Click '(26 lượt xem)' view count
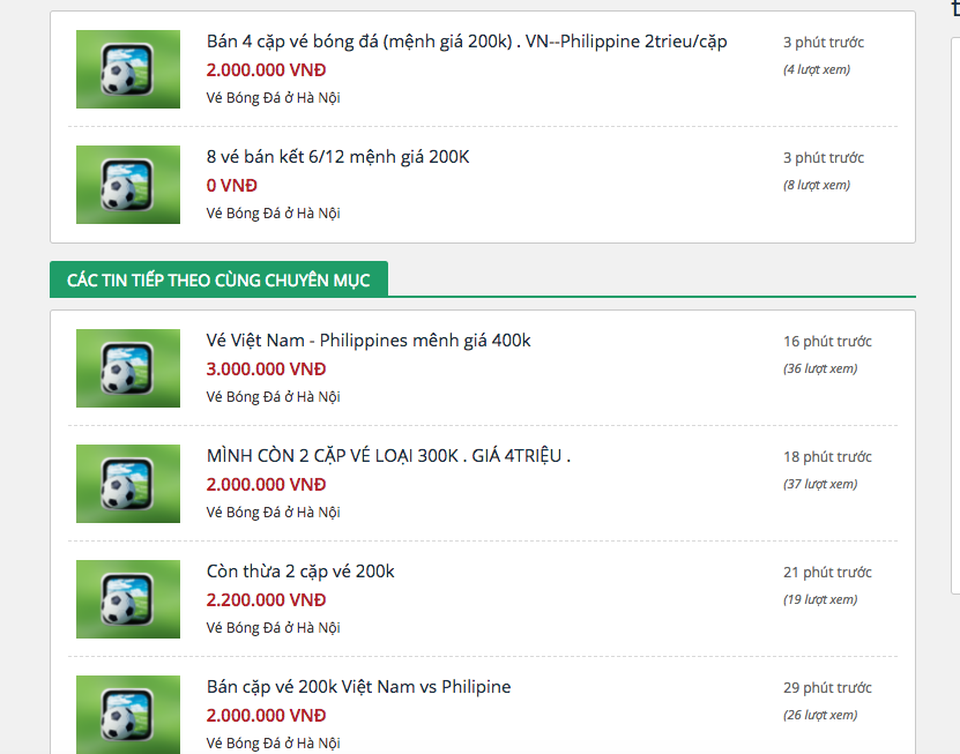Screen dimensions: 960x754 click(820, 715)
